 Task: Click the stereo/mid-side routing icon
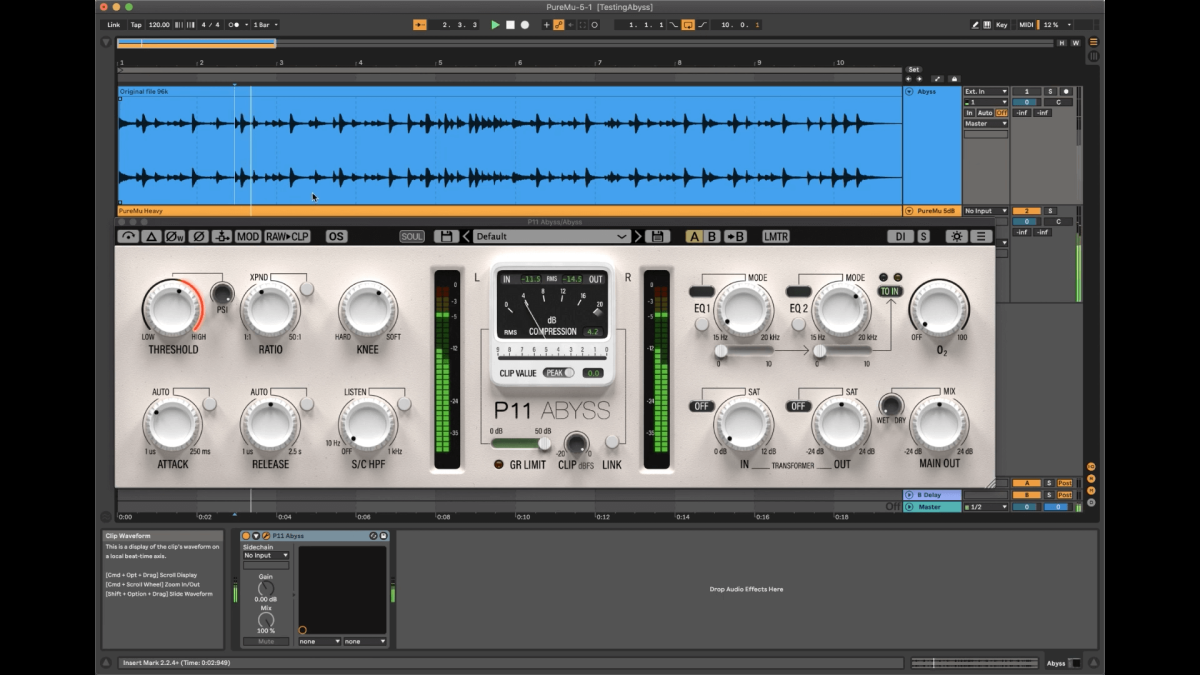222,237
